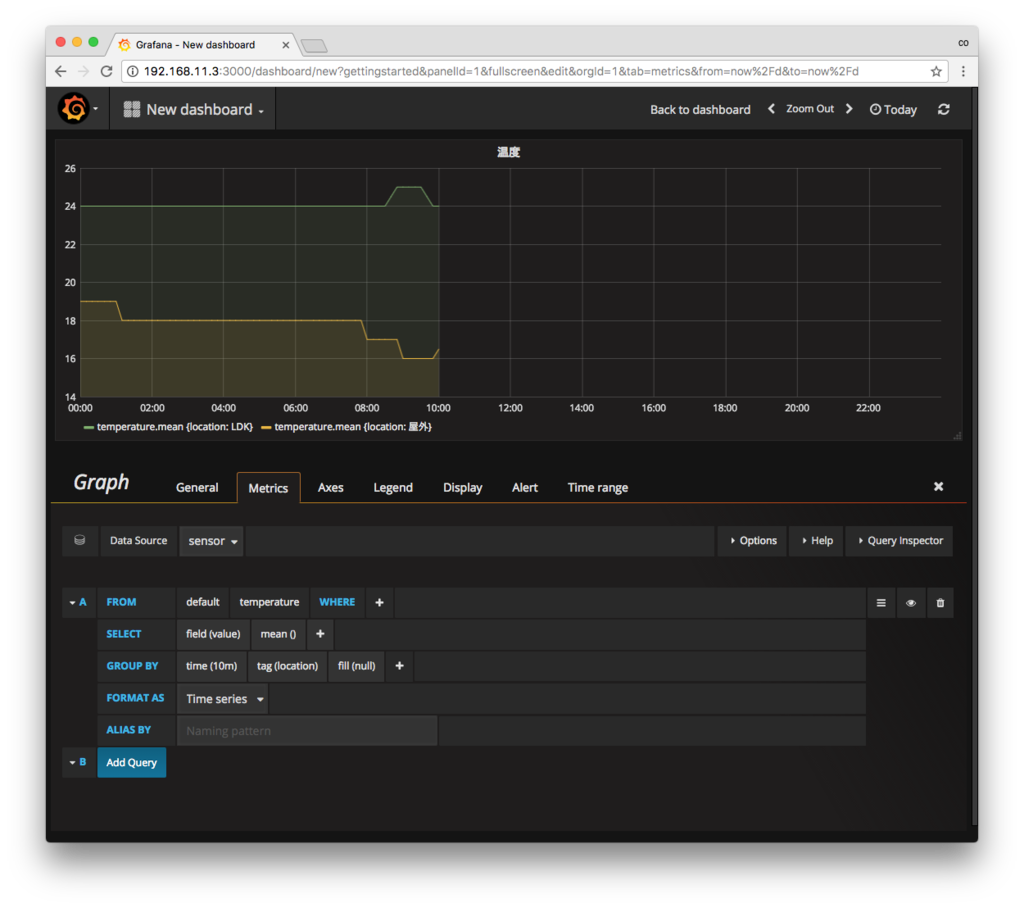Click the dashboard grid icon beside New dashboard
Screen dimensions: 1024x908
(x=132, y=109)
